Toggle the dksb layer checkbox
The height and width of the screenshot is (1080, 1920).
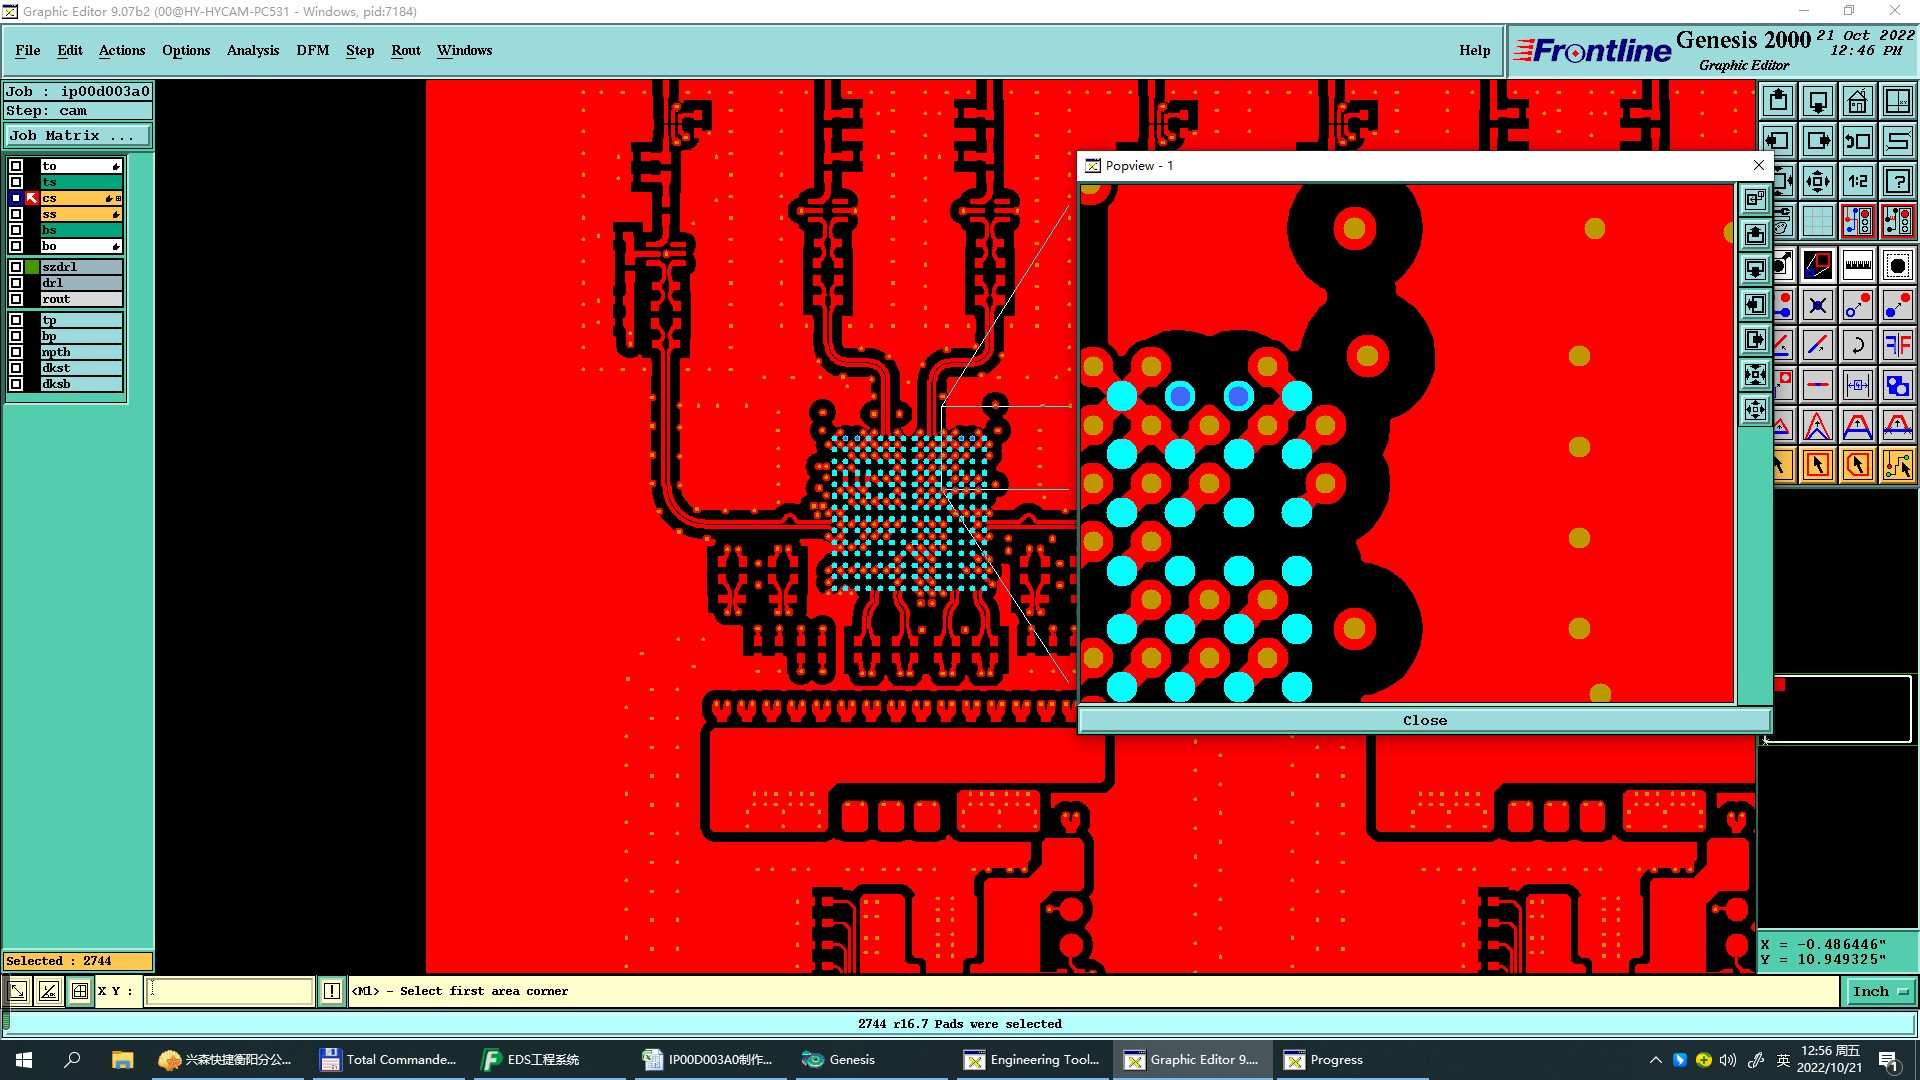(16, 384)
